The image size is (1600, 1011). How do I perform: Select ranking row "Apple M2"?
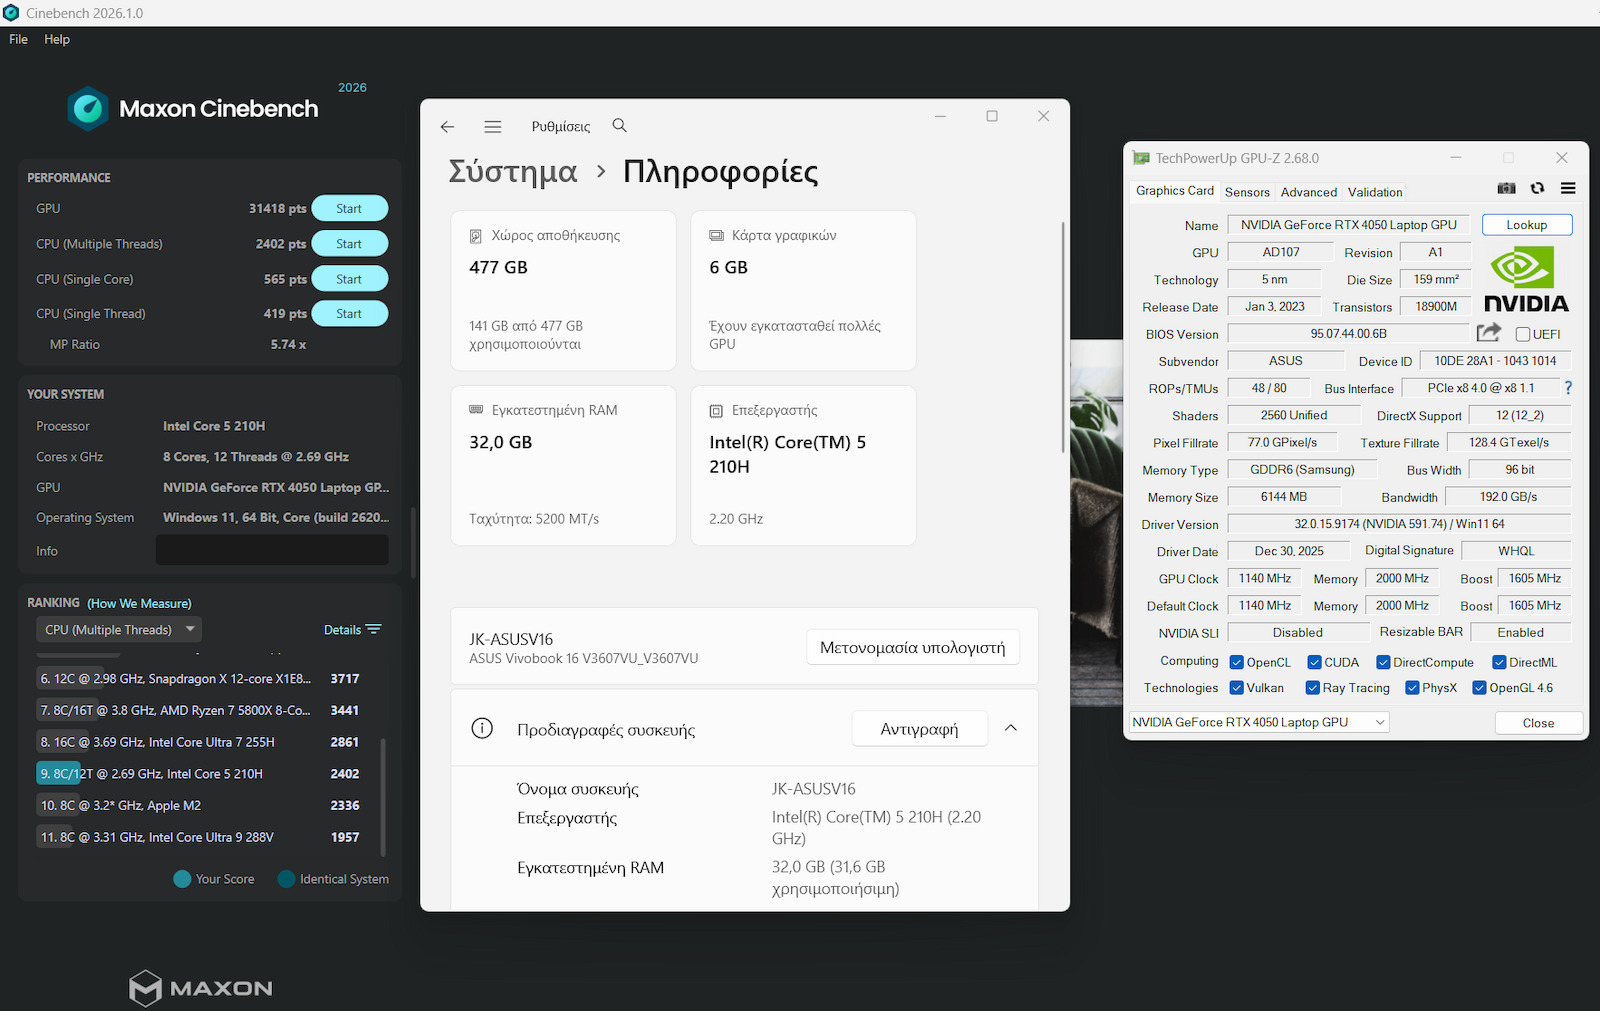[200, 806]
